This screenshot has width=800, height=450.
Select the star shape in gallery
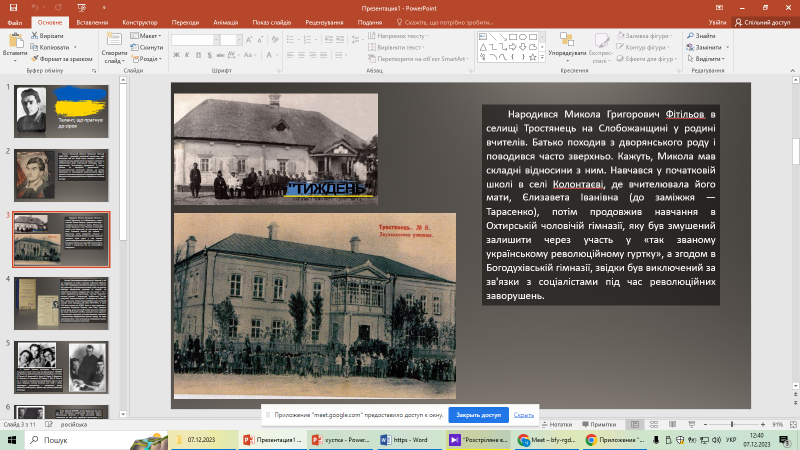click(x=533, y=57)
